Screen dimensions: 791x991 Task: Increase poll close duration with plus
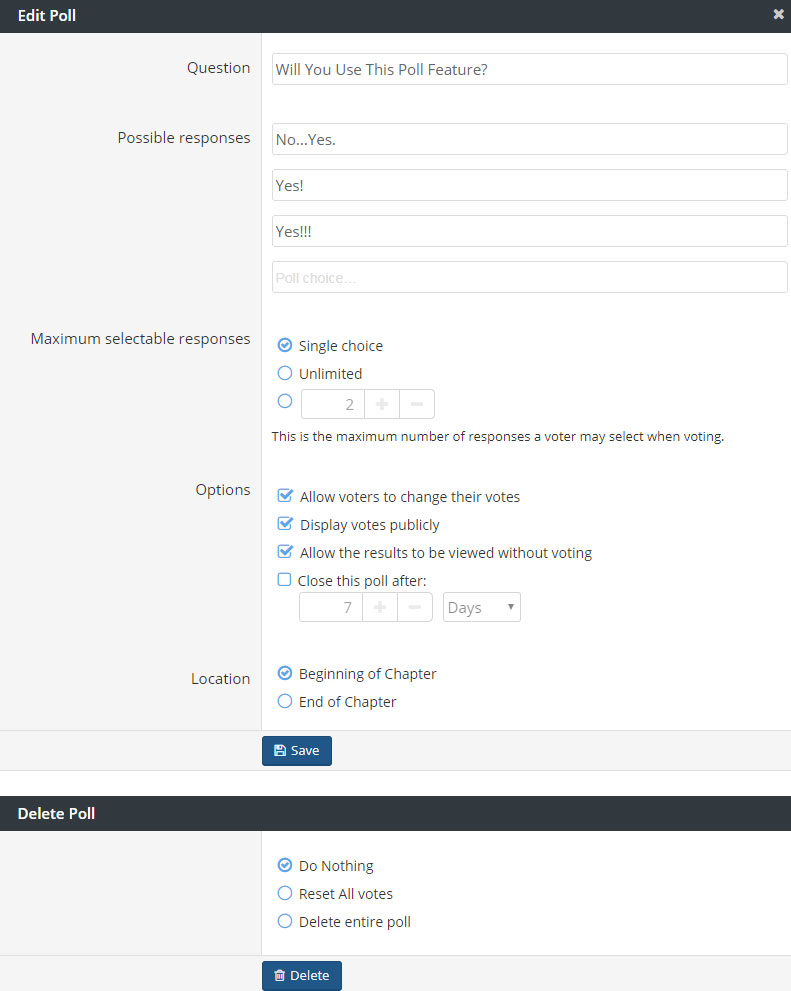point(379,608)
